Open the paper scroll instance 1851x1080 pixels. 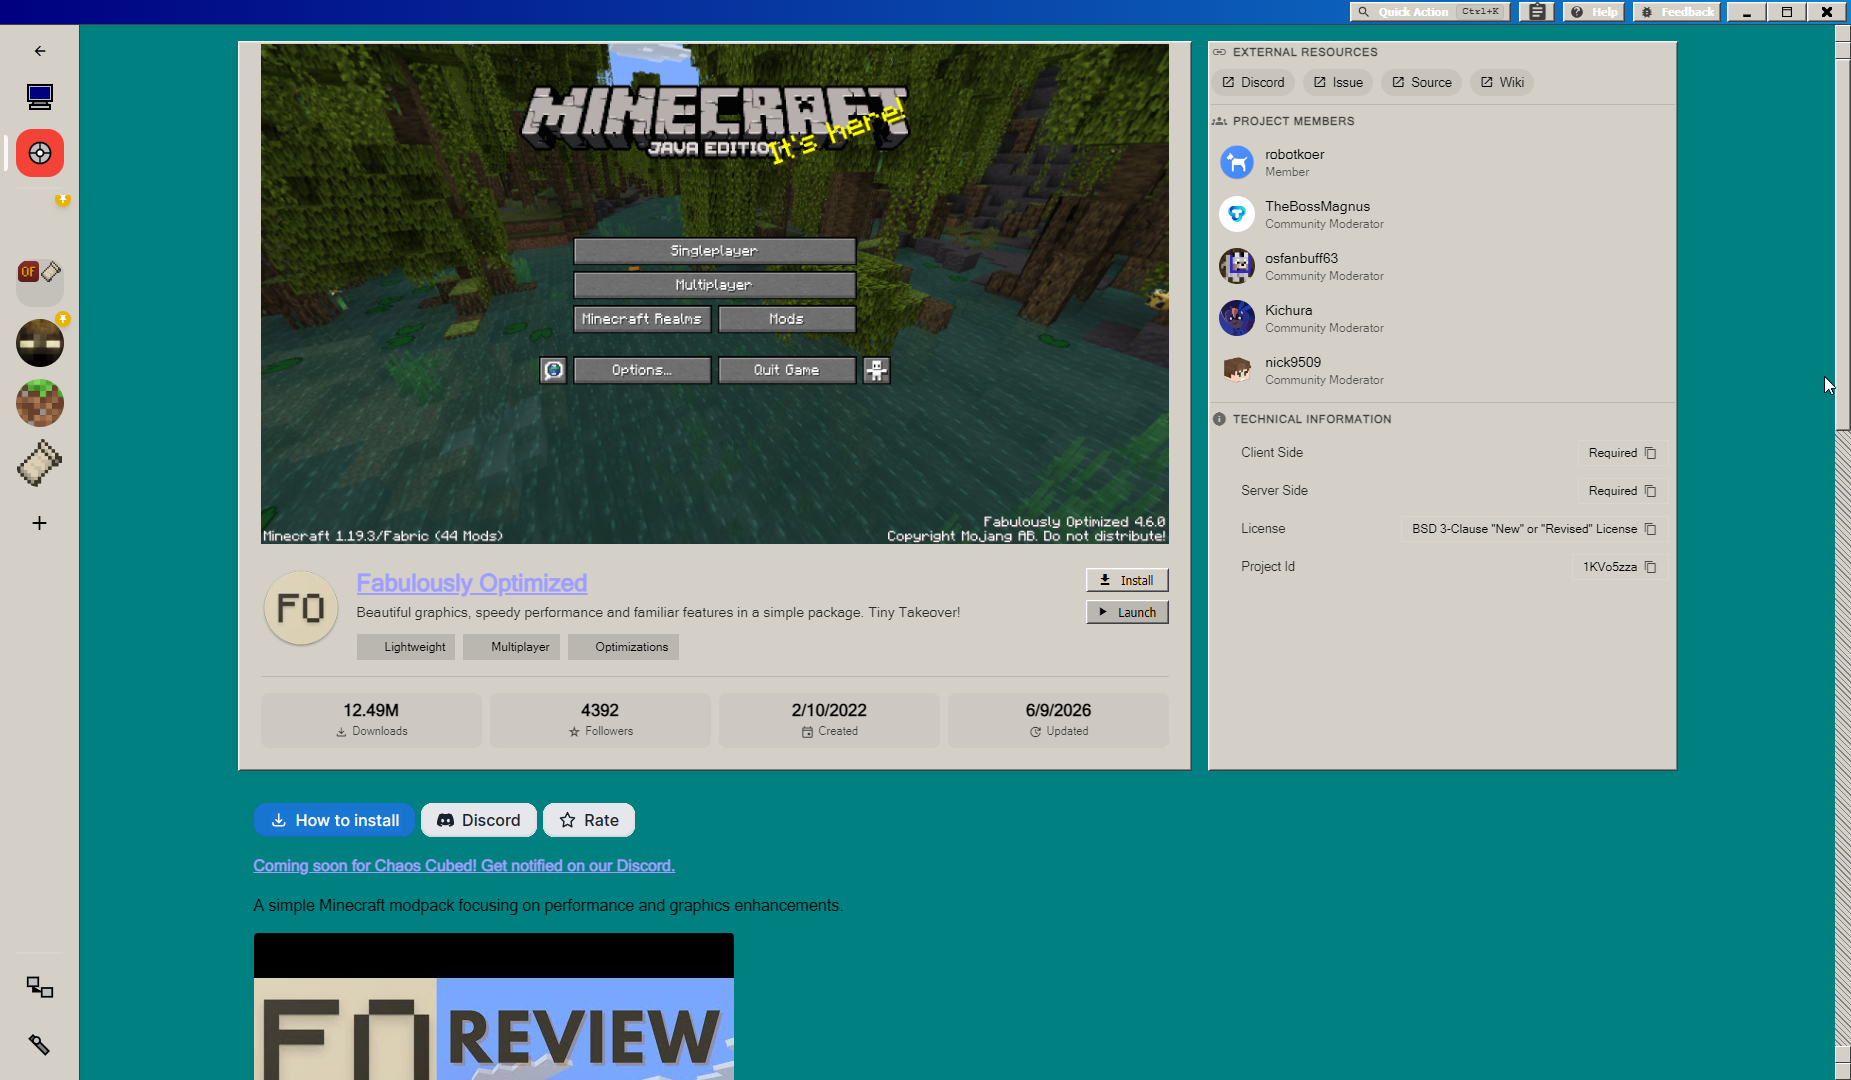coord(40,463)
